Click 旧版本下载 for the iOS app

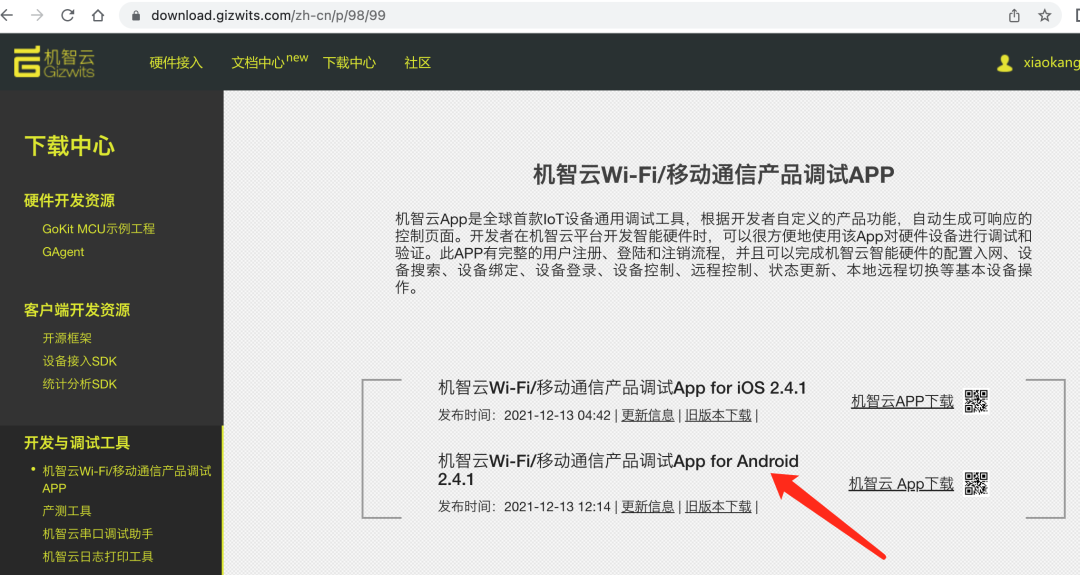tap(718, 415)
